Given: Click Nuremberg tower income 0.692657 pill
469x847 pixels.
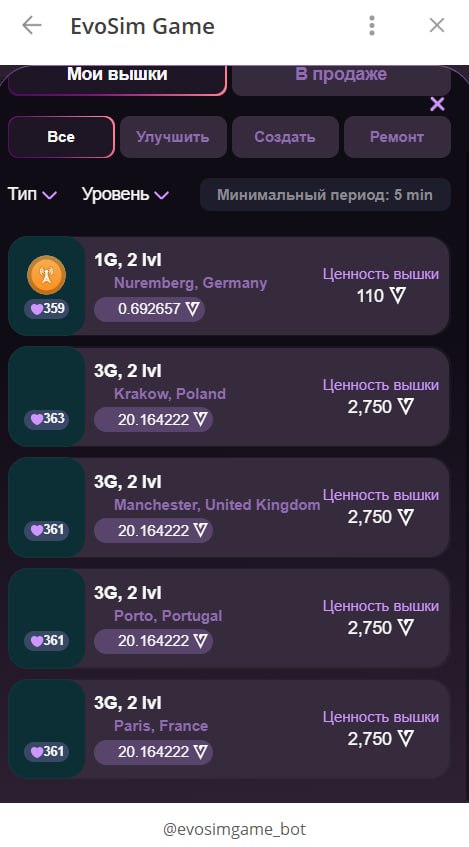Looking at the screenshot, I should click(x=150, y=310).
